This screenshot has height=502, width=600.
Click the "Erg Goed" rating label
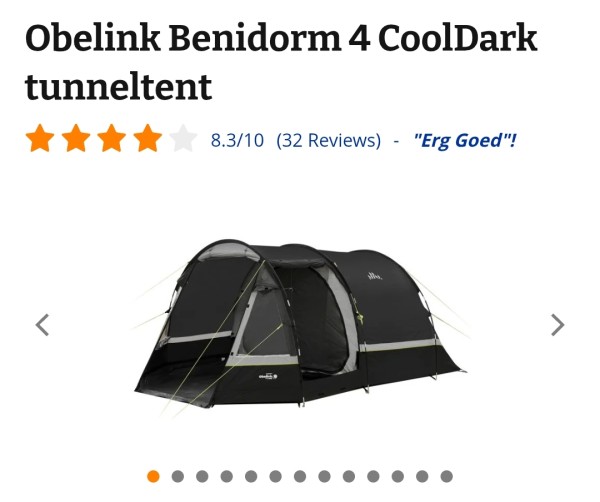click(x=465, y=140)
